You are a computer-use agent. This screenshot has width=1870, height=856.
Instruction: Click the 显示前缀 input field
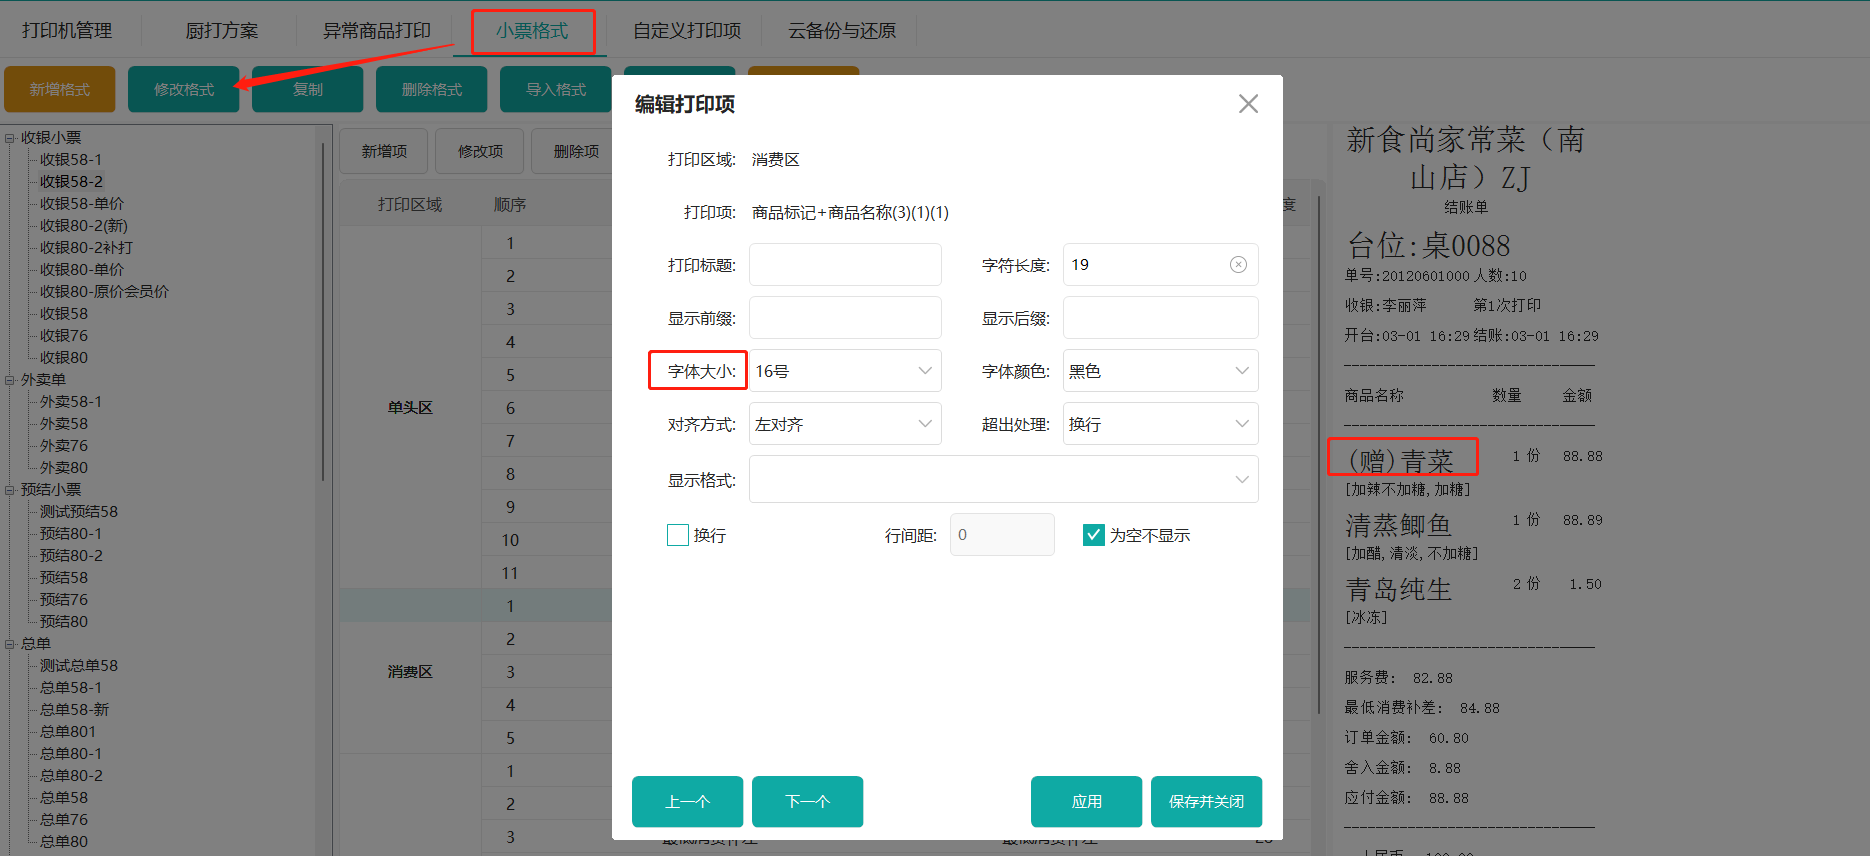tap(845, 318)
